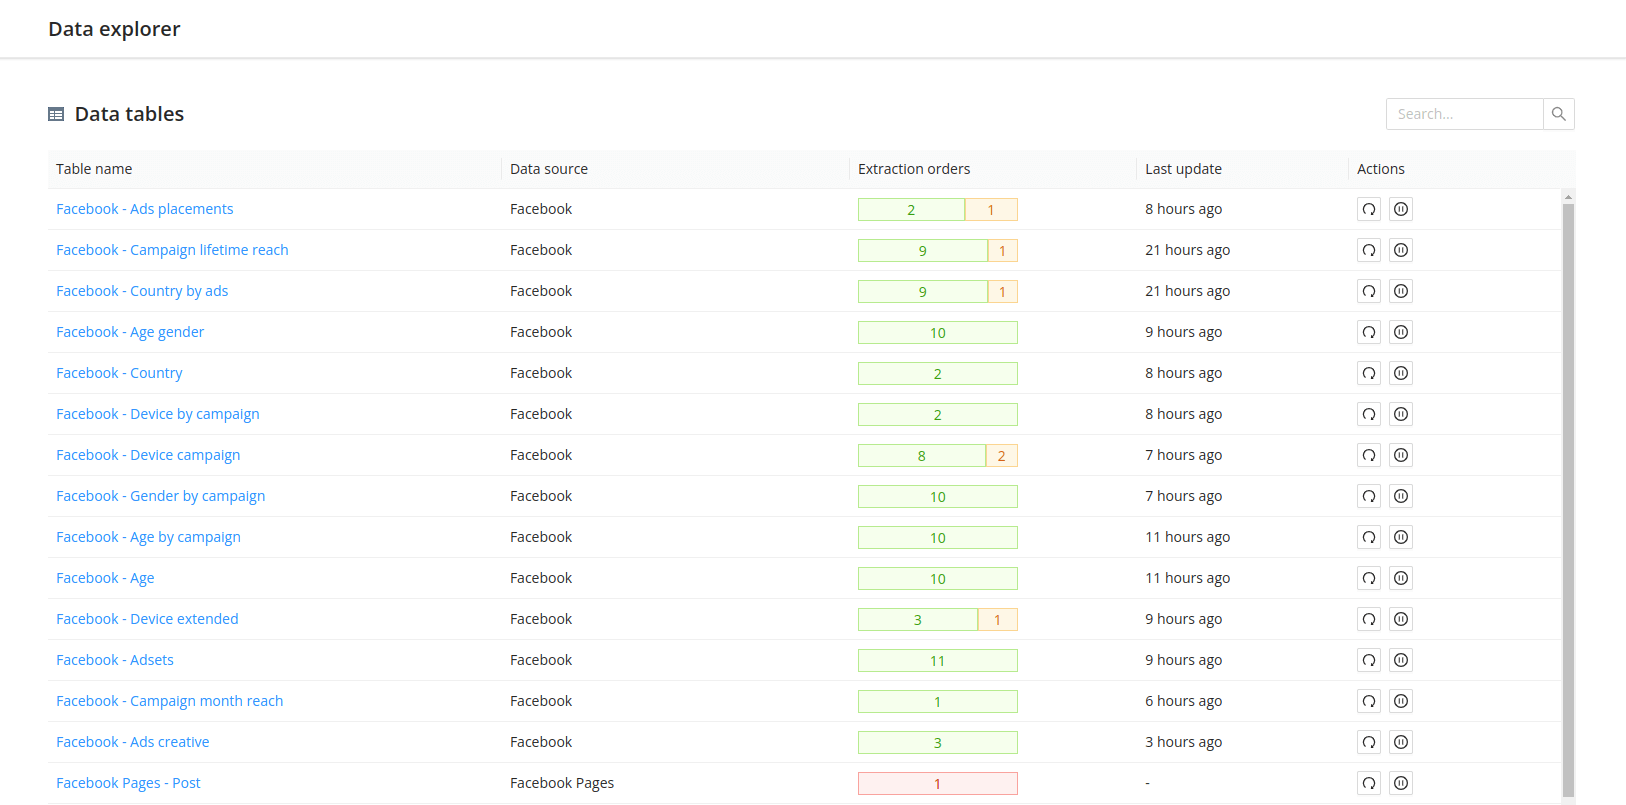
Task: Open Facebook - Device campaign link
Action: (x=148, y=455)
